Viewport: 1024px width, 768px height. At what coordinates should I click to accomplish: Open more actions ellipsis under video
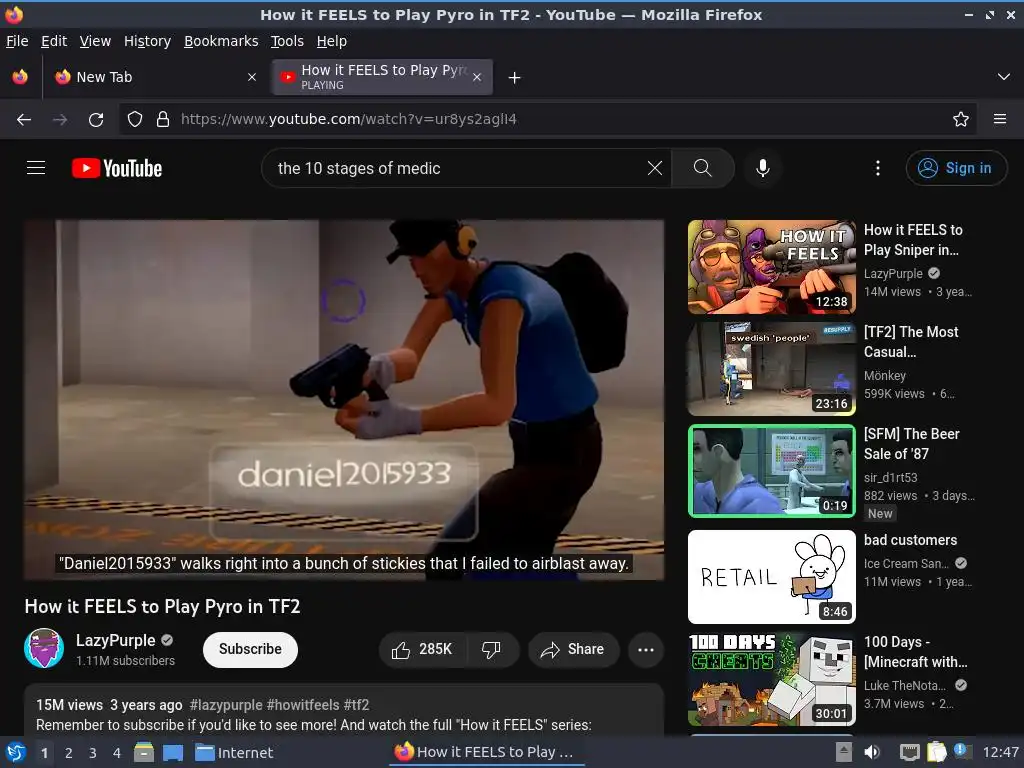click(645, 650)
